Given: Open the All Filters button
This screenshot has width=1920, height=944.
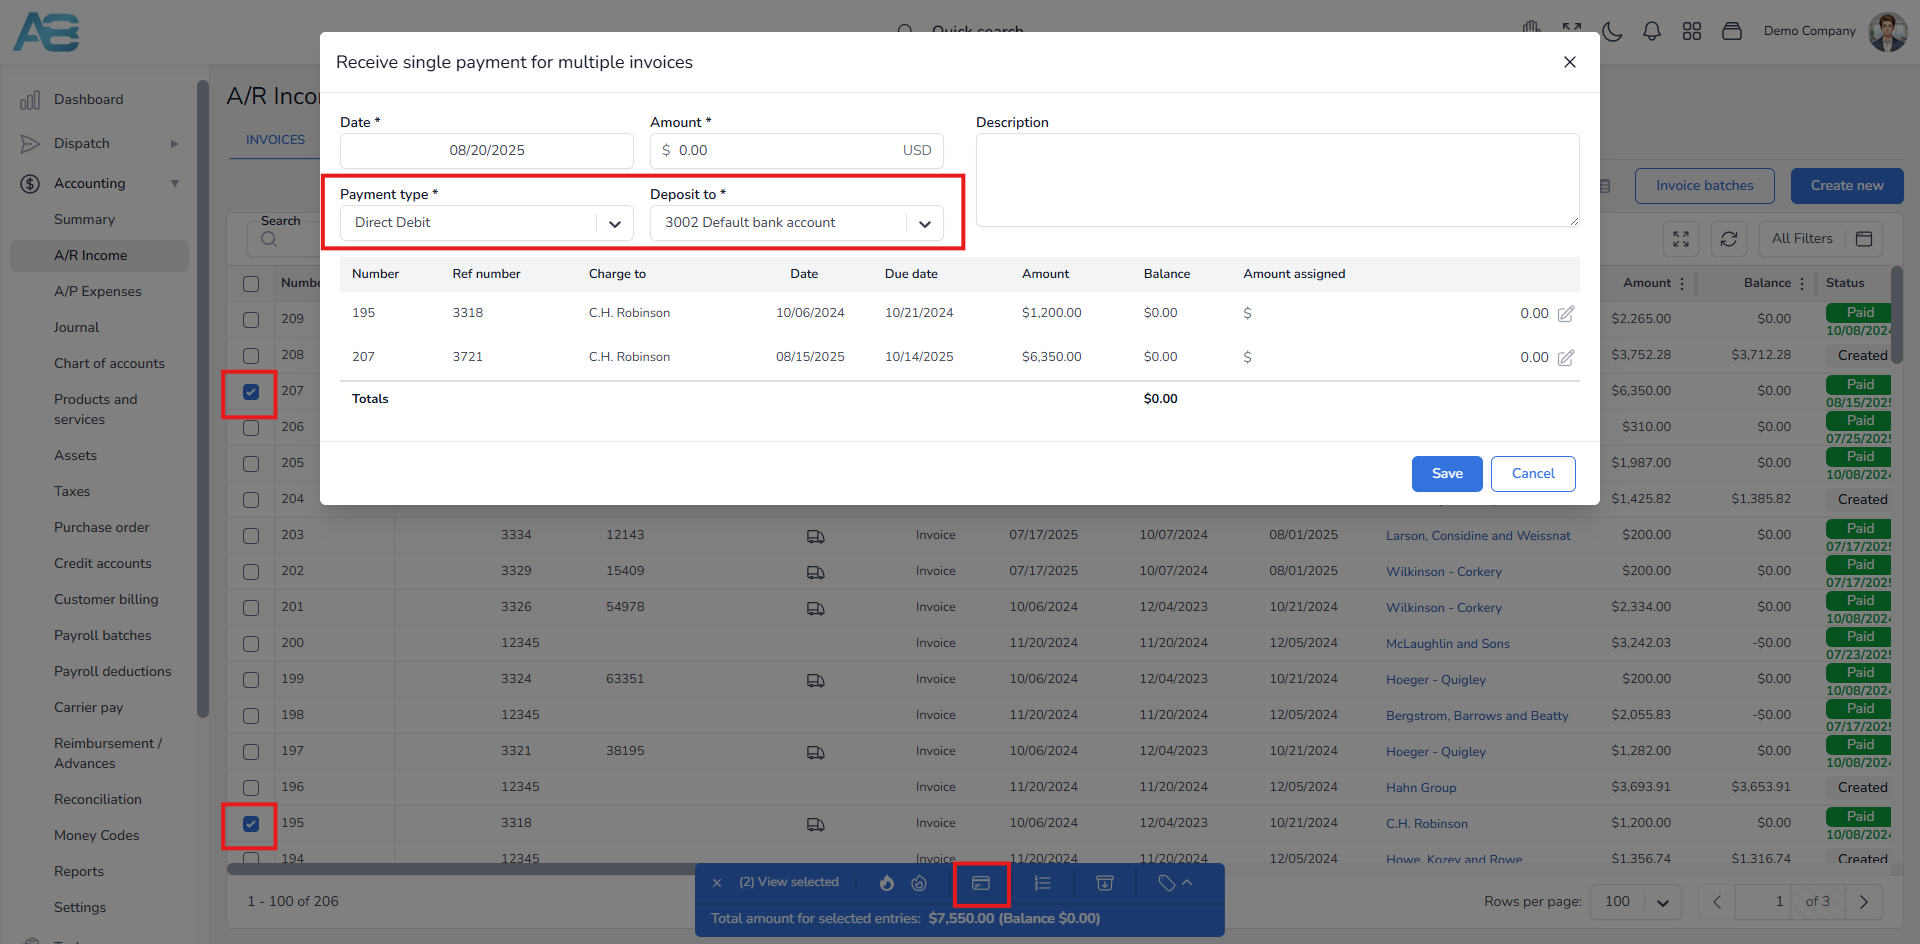Looking at the screenshot, I should tap(1802, 239).
